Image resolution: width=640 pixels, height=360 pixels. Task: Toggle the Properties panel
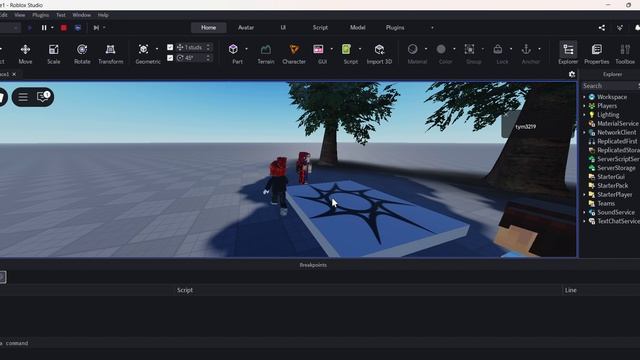(597, 53)
